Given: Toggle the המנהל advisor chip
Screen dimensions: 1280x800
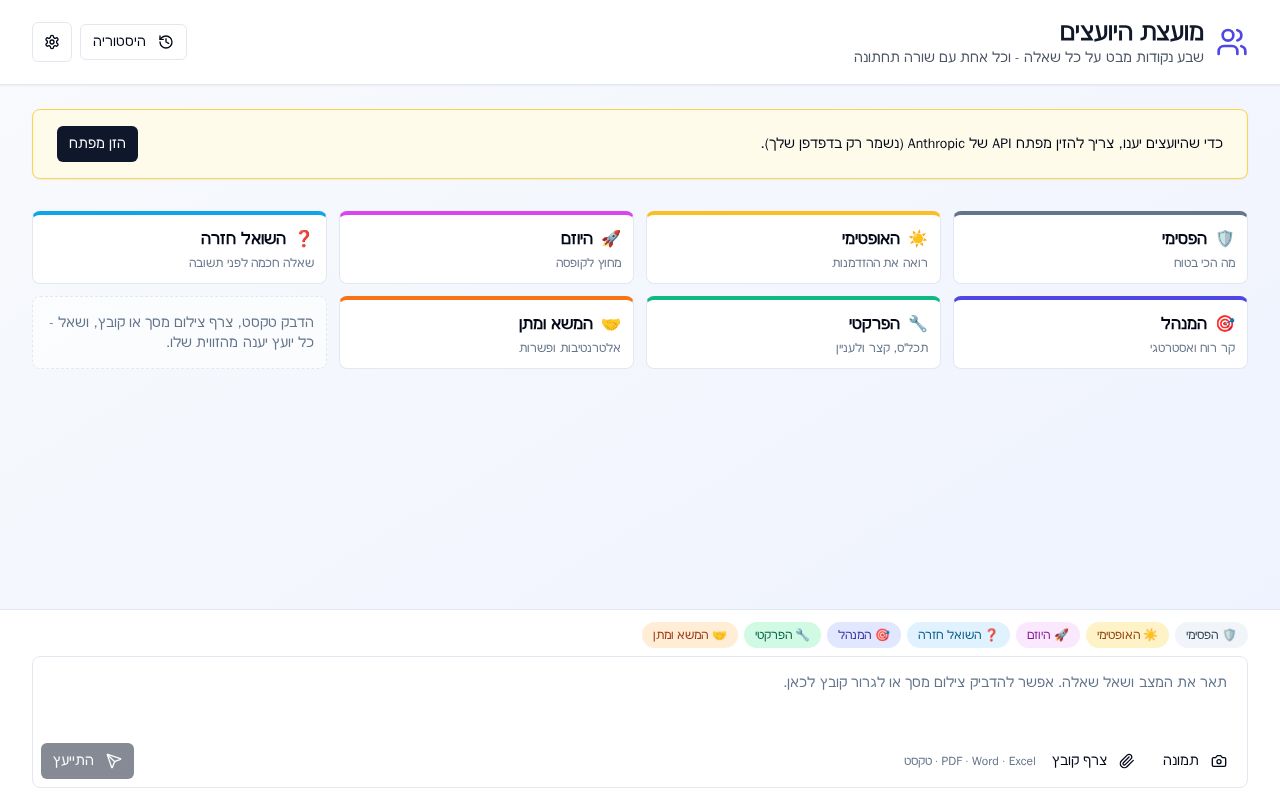Looking at the screenshot, I should point(864,635).
